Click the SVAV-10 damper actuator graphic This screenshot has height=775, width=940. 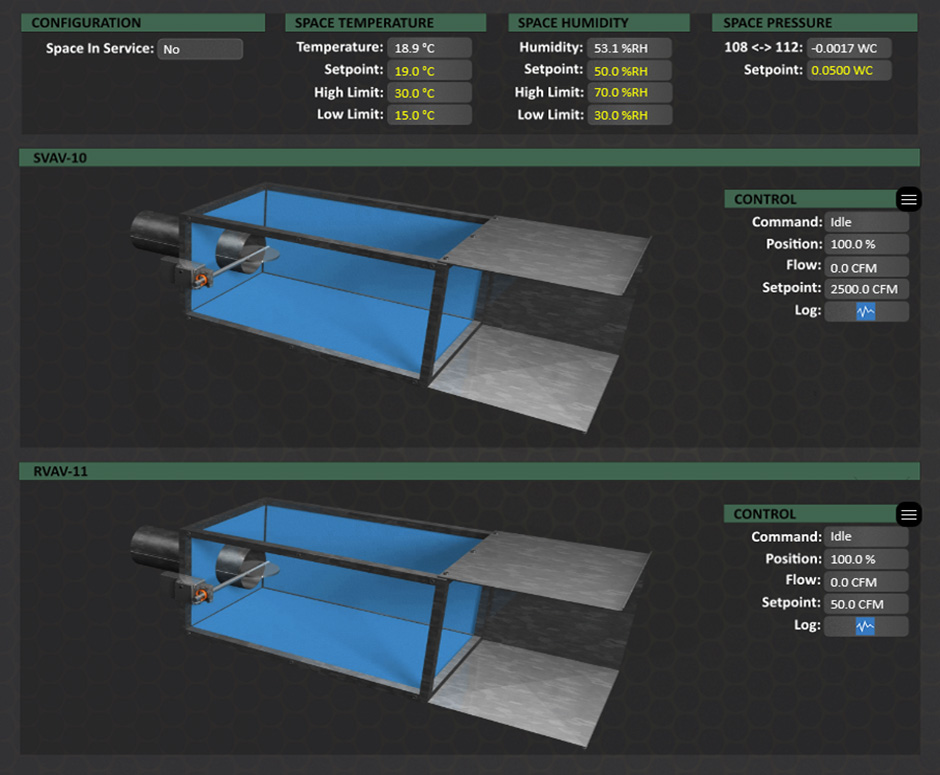tap(192, 275)
